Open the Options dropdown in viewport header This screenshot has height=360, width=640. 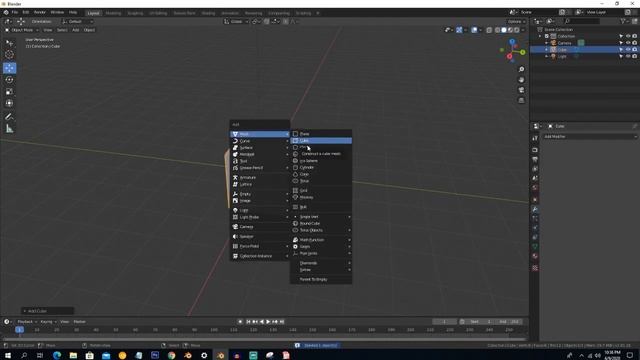(516, 21)
